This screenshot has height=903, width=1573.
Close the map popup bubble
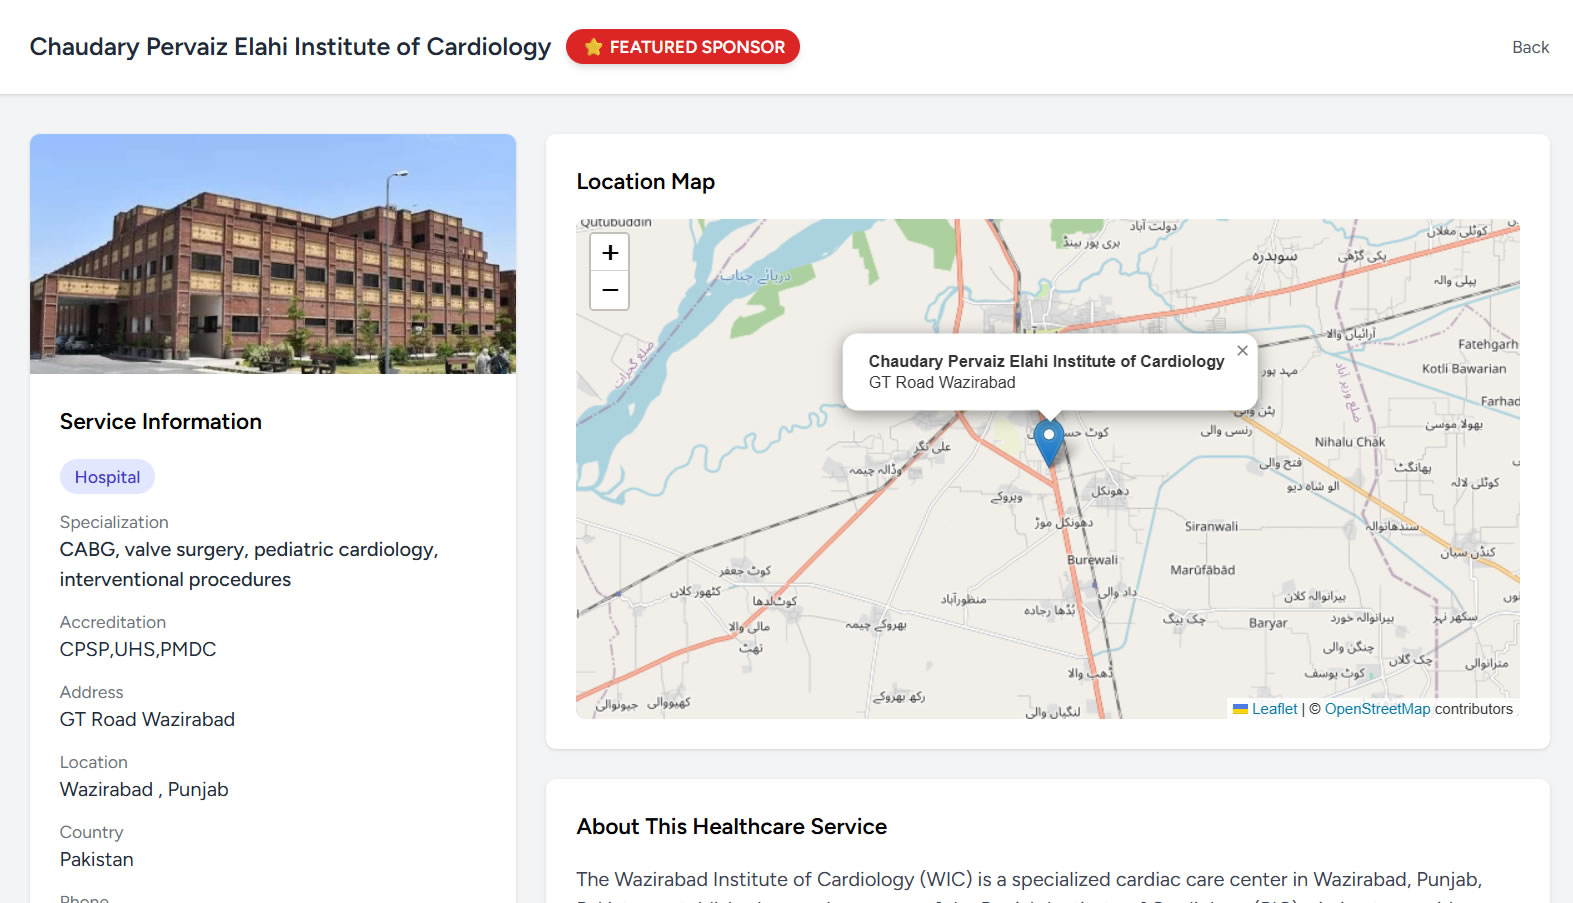pyautogui.click(x=1242, y=351)
